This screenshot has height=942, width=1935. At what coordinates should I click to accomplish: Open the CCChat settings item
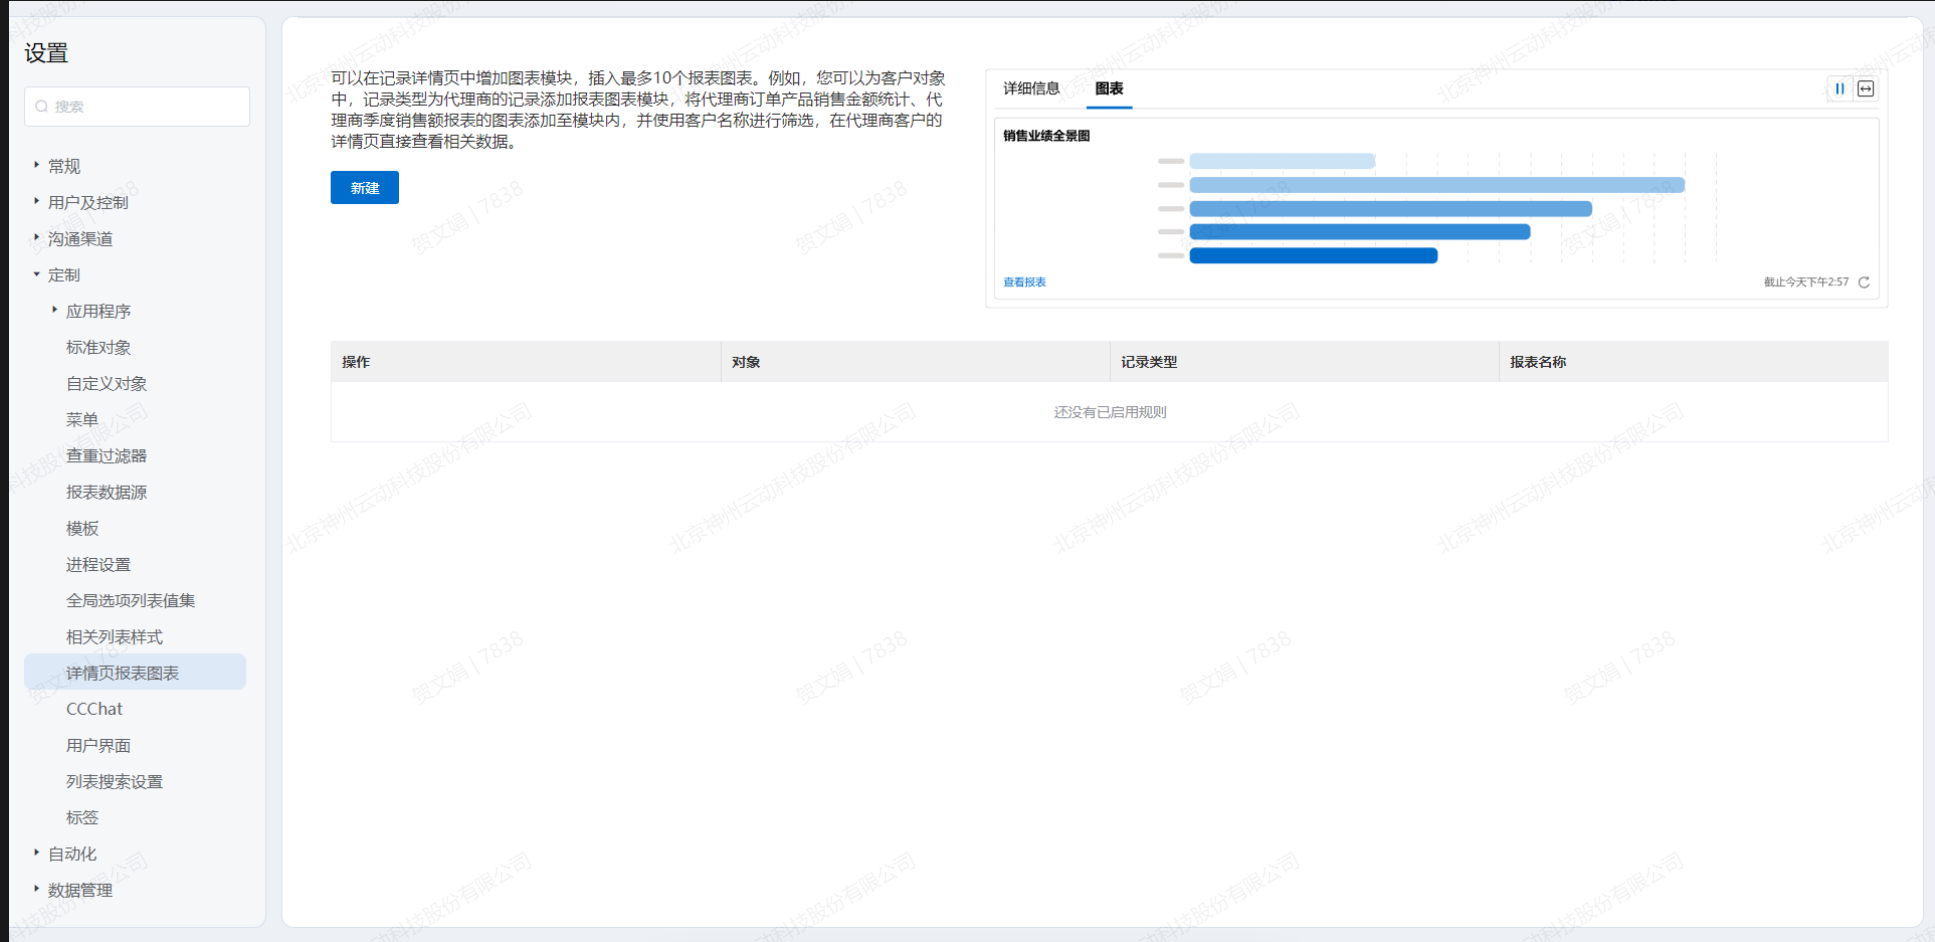(x=94, y=709)
